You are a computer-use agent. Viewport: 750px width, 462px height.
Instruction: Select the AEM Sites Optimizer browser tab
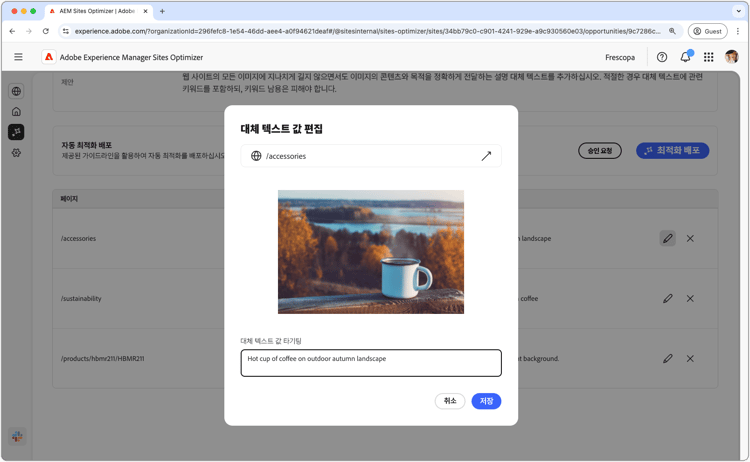[99, 11]
